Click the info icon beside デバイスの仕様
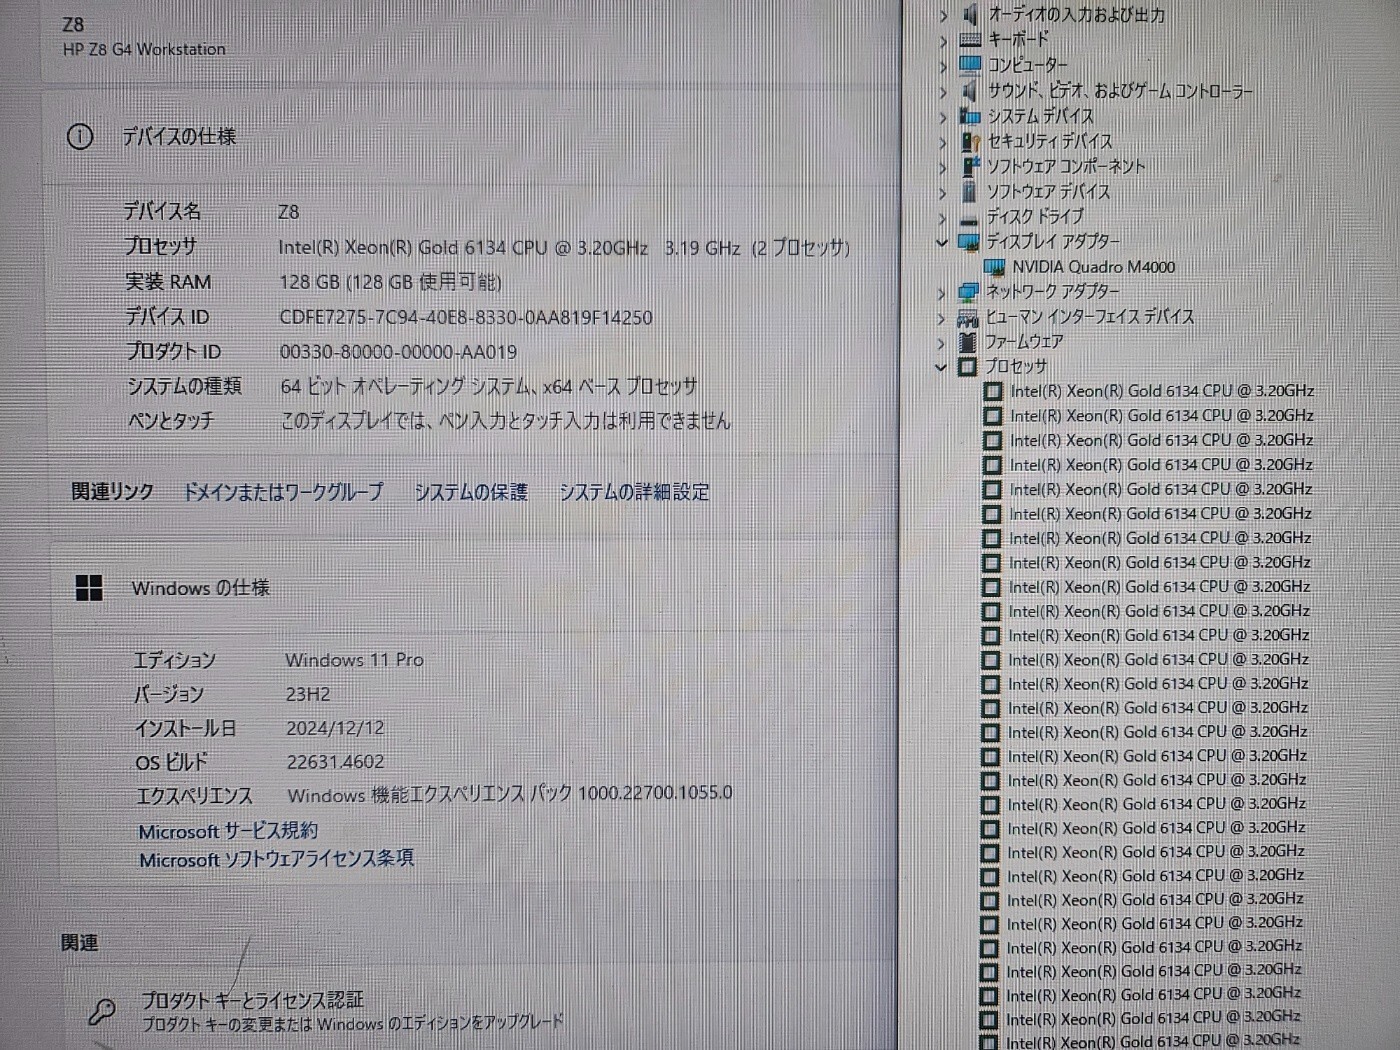This screenshot has height=1050, width=1400. pos(80,137)
